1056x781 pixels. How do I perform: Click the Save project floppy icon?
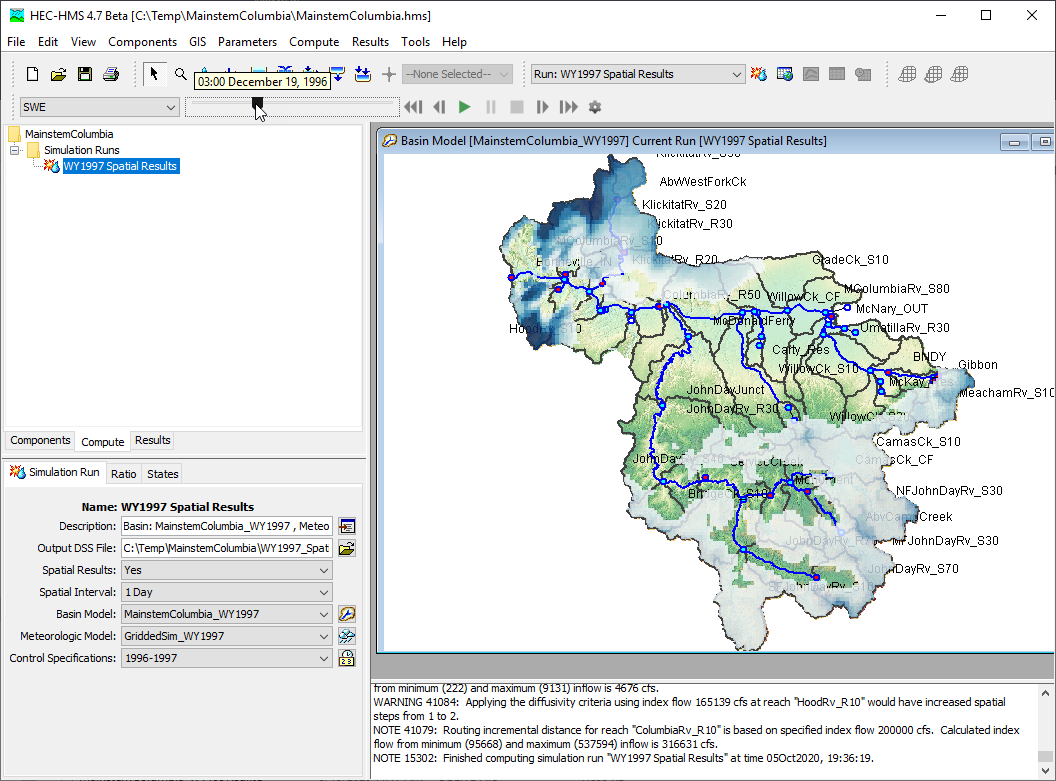(x=85, y=74)
